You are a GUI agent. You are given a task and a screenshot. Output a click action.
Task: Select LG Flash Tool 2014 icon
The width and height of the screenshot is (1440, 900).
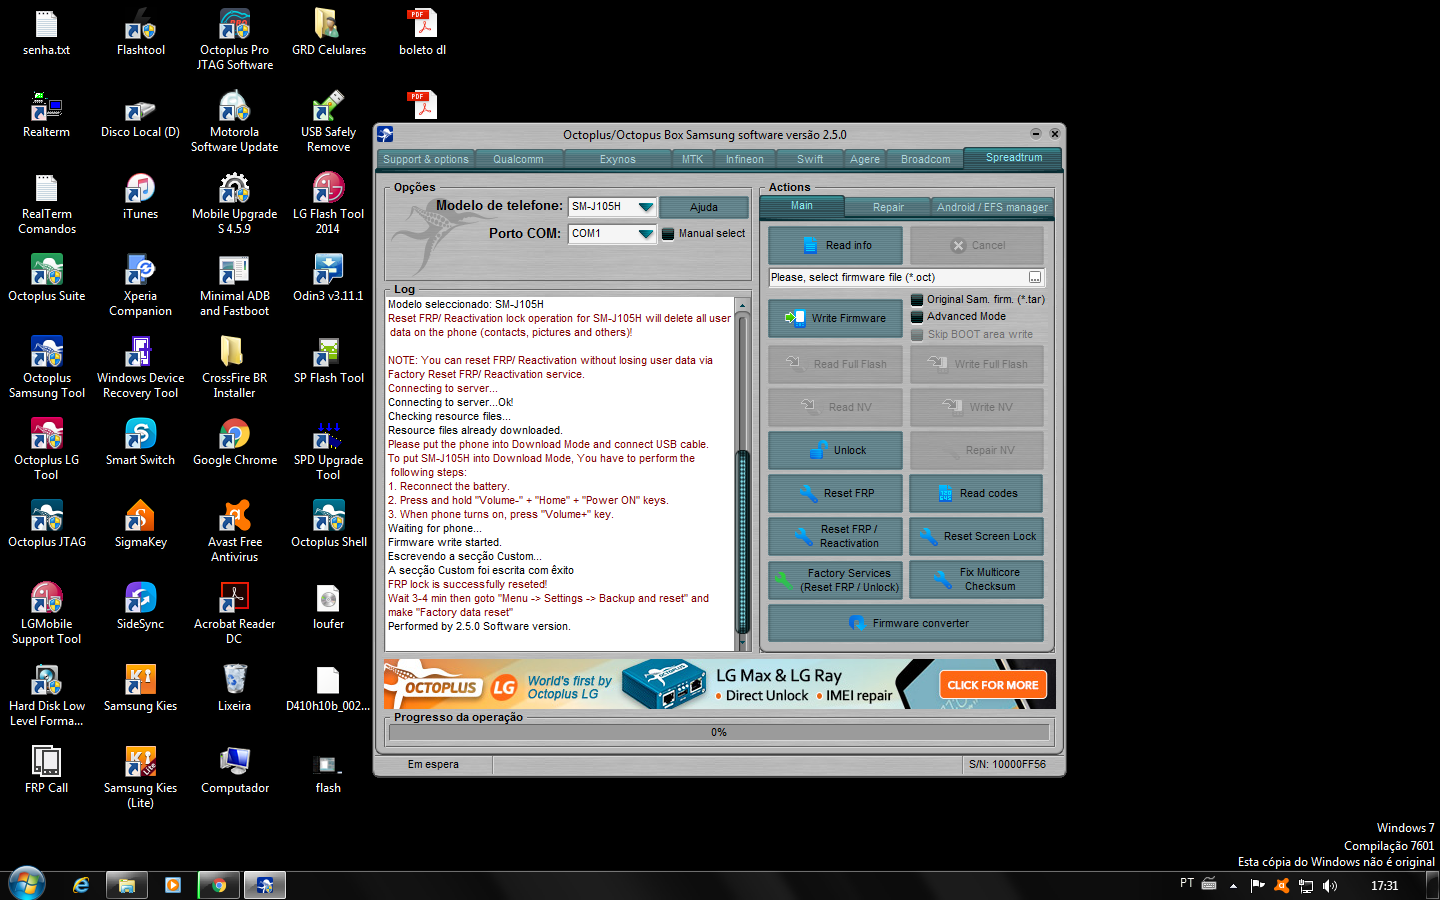click(328, 202)
